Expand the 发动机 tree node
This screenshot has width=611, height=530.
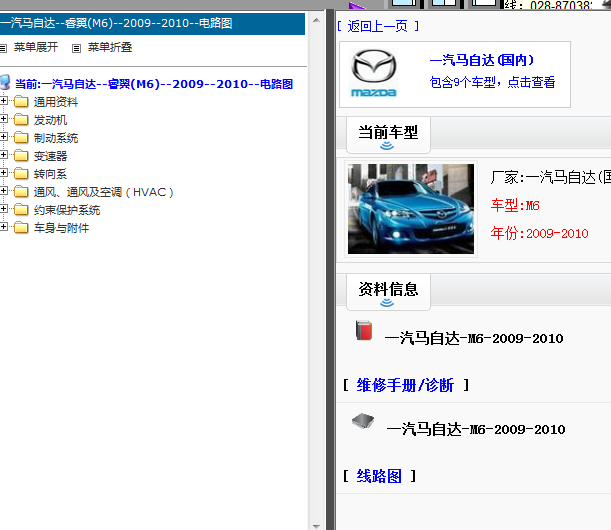(3, 119)
